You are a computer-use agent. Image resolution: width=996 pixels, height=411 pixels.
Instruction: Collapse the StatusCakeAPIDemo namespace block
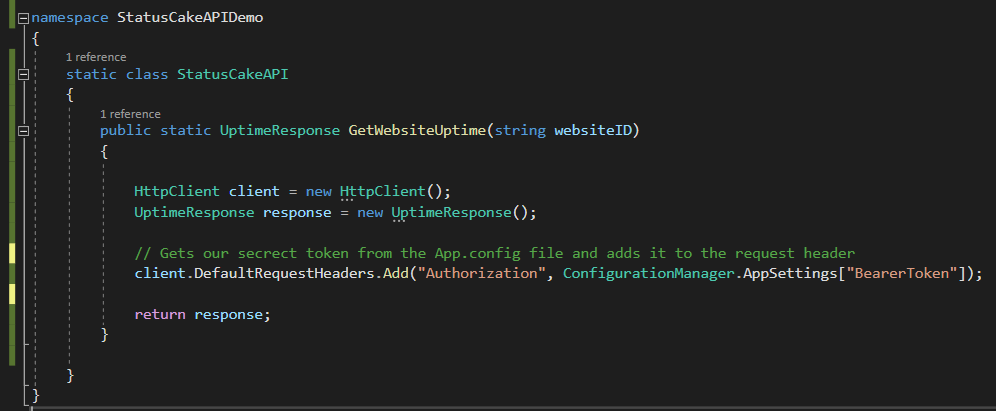pos(24,18)
